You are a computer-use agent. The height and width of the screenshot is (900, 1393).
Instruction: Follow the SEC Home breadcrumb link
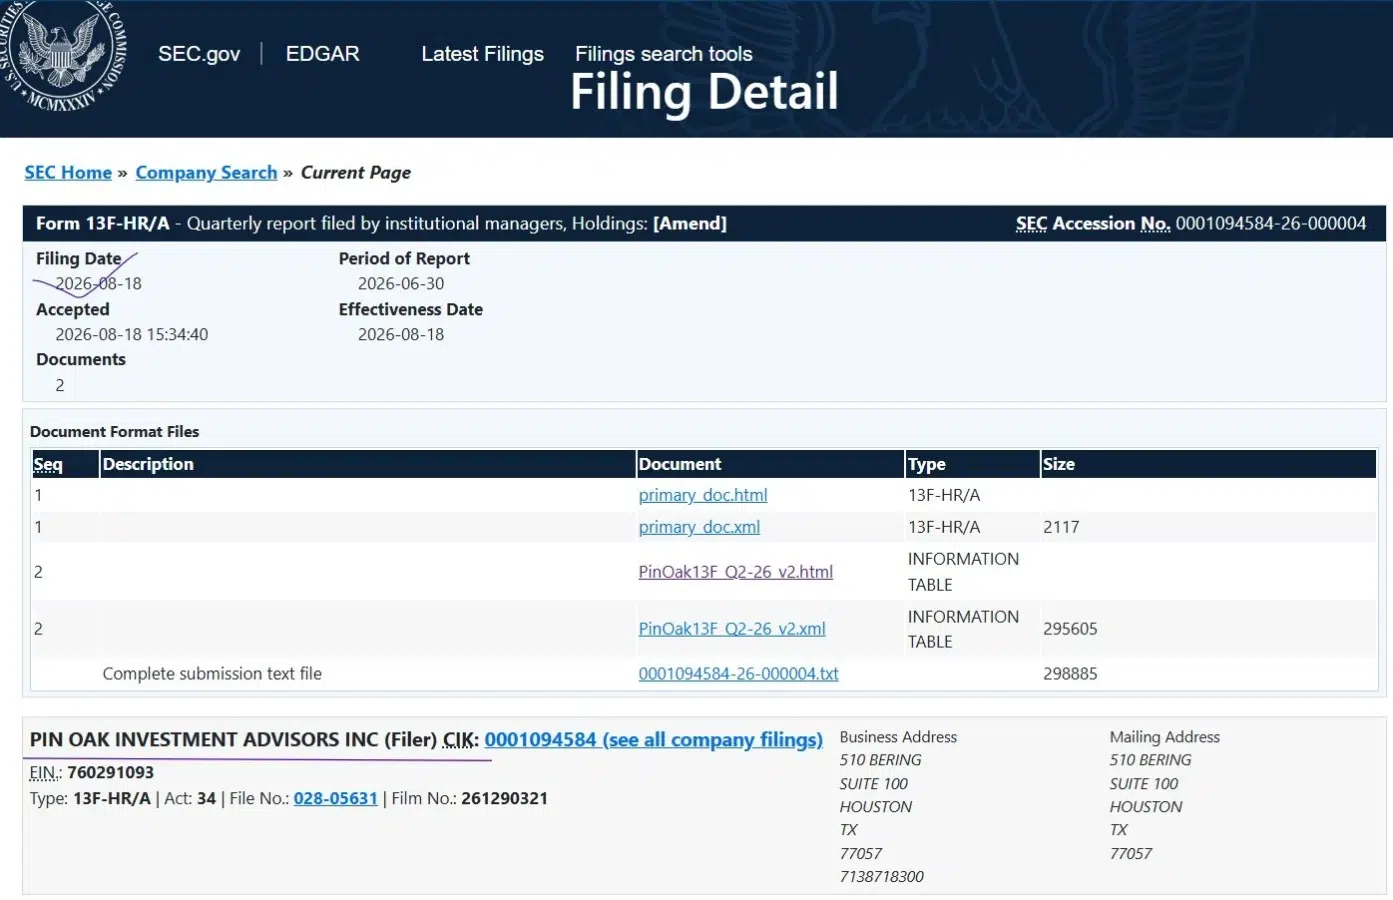tap(68, 172)
